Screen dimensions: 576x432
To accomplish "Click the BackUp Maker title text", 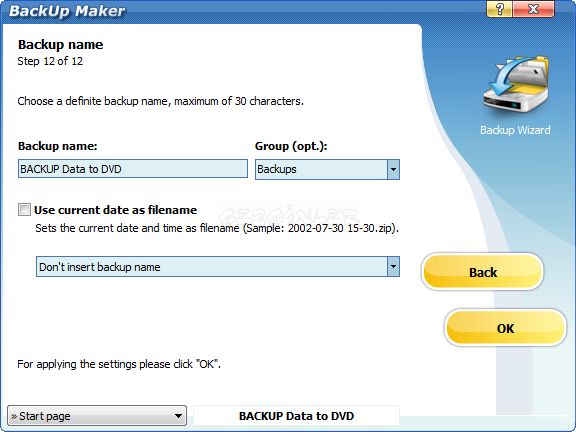I will (x=67, y=11).
